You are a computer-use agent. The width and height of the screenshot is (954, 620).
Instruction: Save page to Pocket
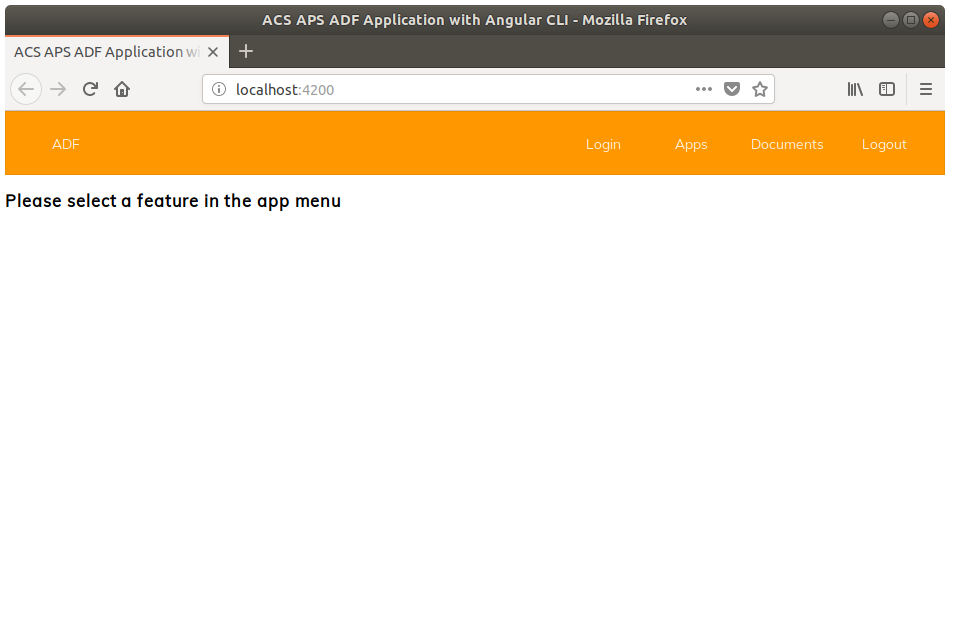coord(732,89)
